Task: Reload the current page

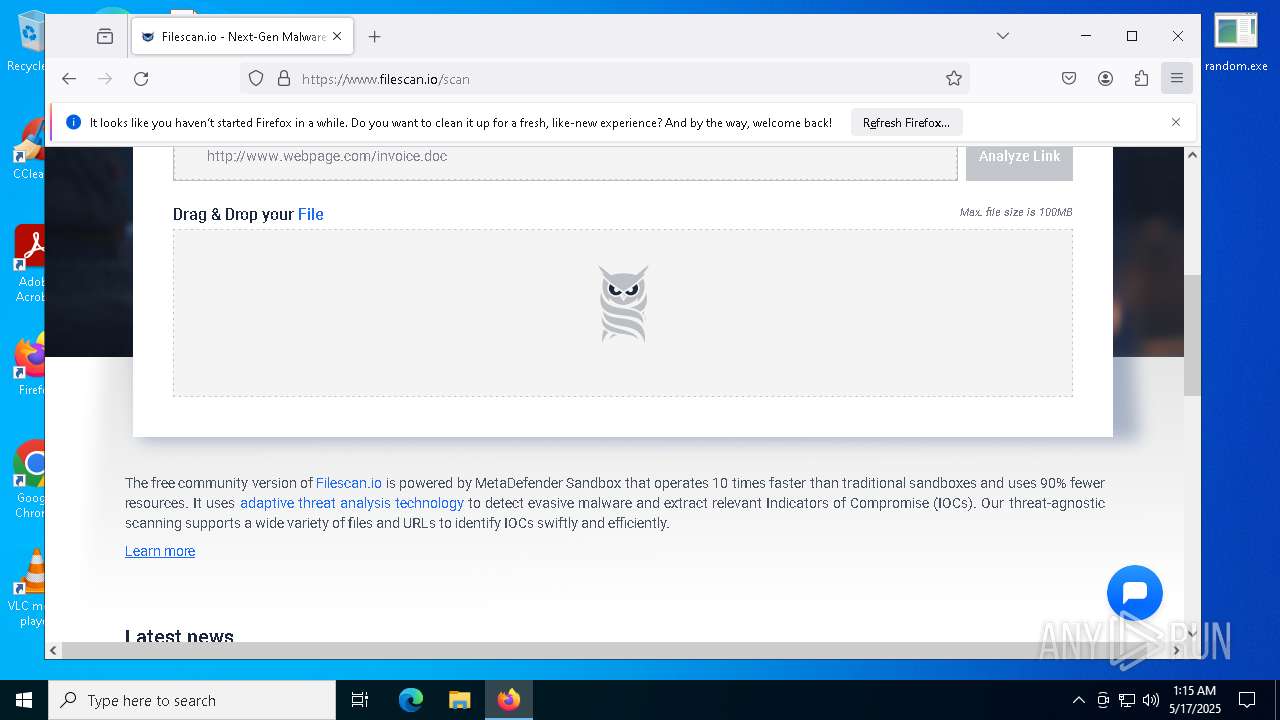Action: click(x=141, y=79)
